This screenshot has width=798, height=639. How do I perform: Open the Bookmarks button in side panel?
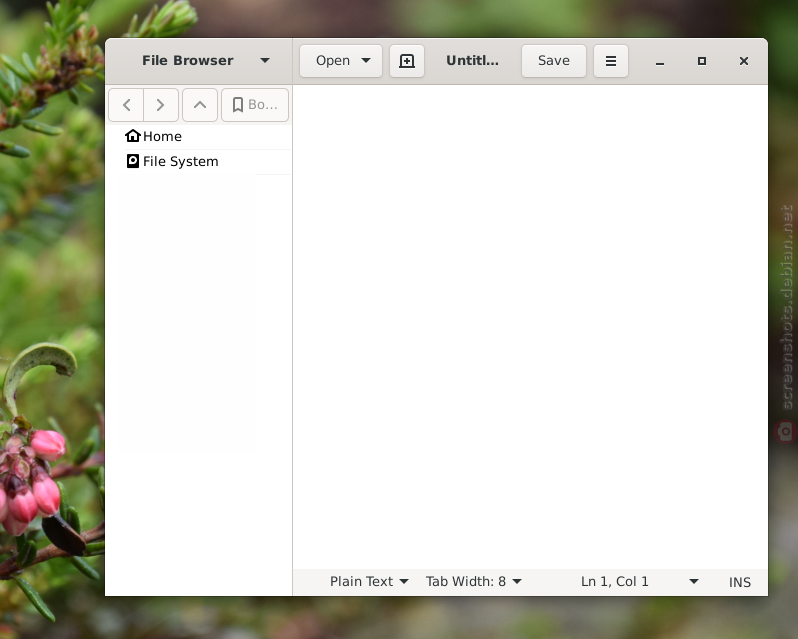click(255, 105)
